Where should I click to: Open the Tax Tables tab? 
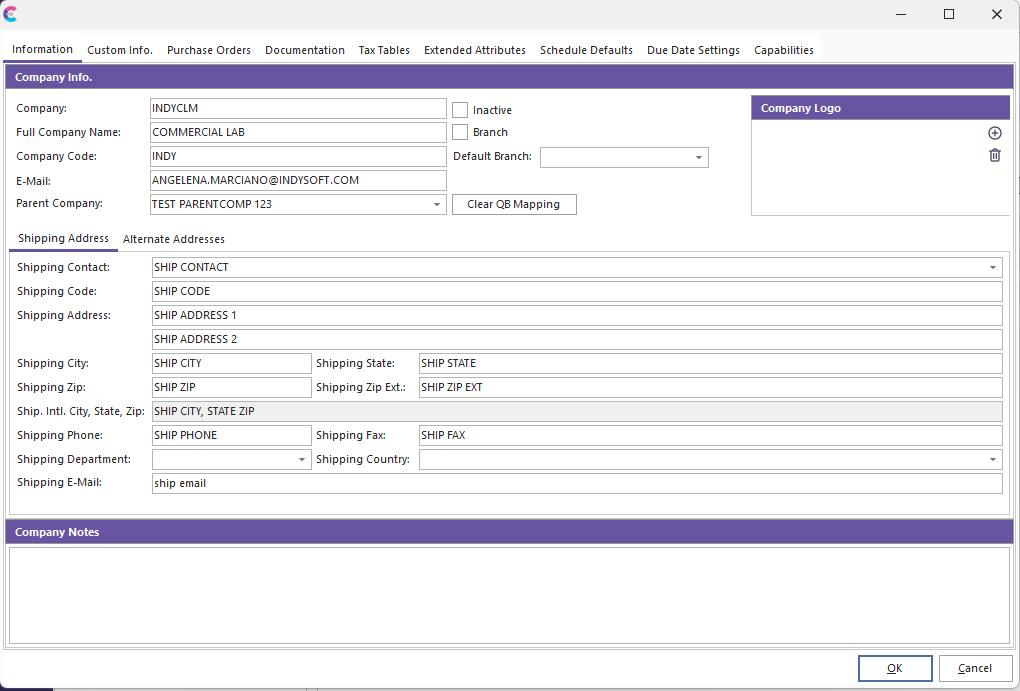384,50
